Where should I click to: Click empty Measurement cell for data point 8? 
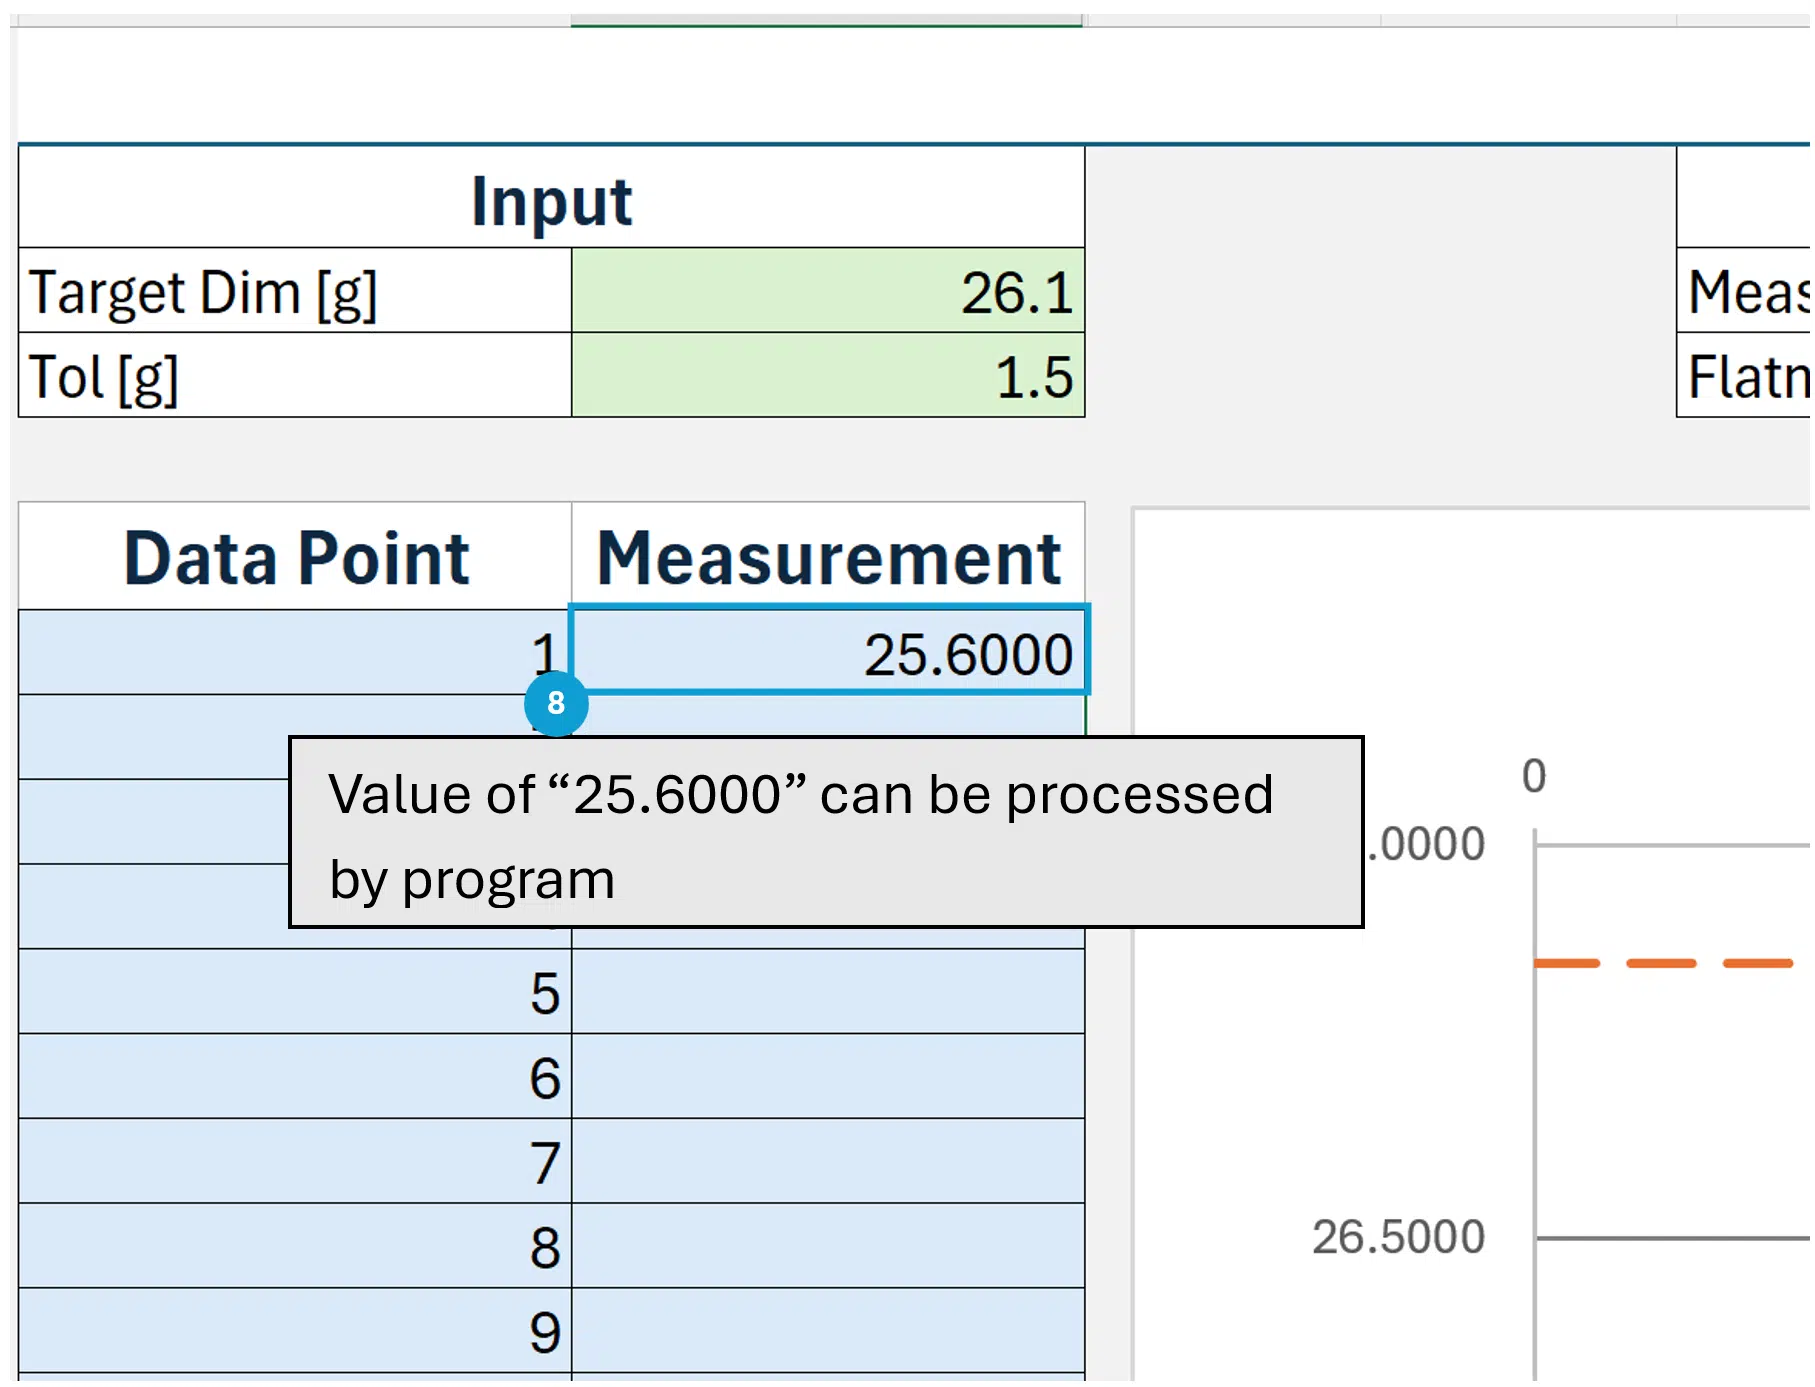[828, 1247]
